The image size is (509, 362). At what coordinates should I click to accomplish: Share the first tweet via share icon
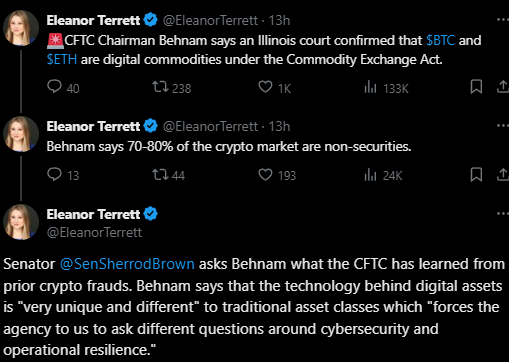(503, 87)
